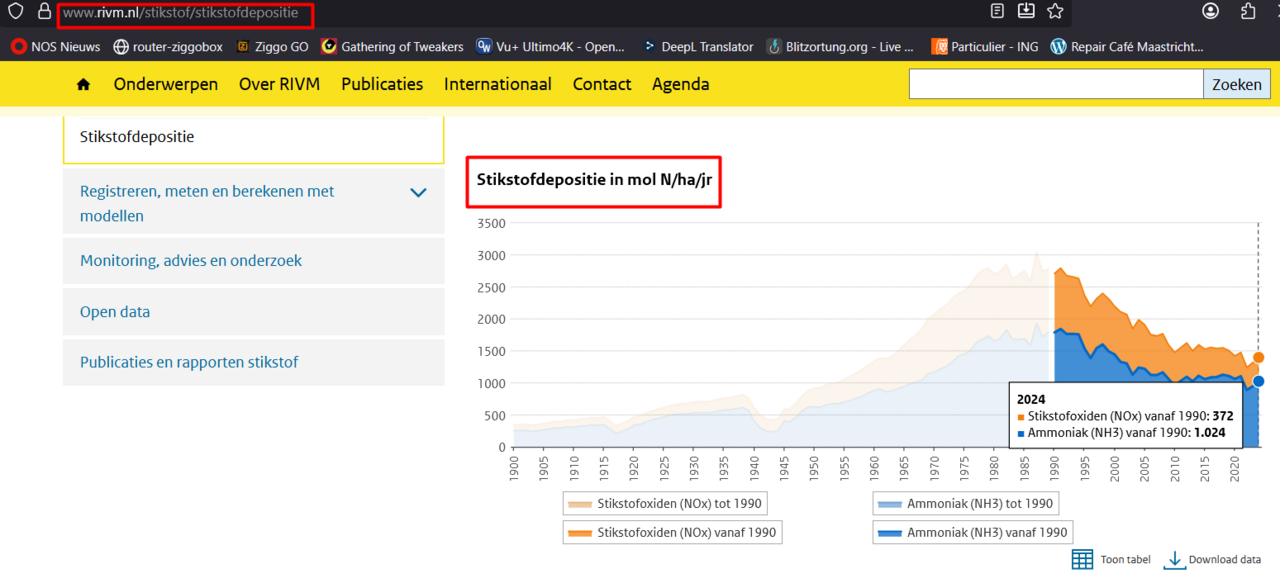Click the Zoeken search button

[1236, 85]
